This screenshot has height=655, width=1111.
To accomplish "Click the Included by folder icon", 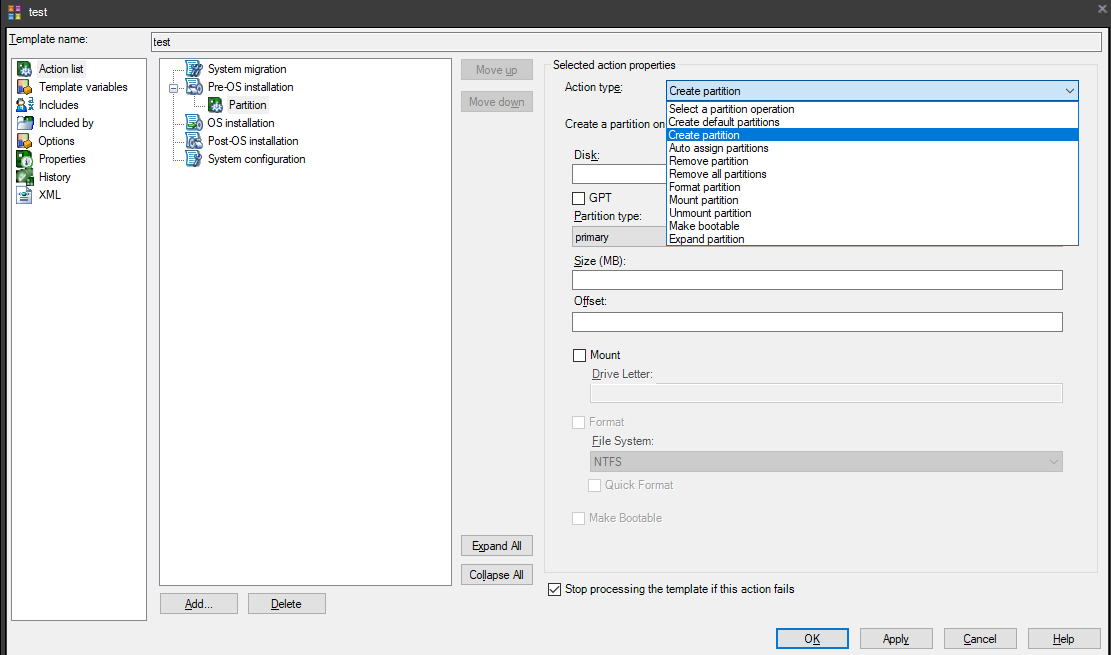I will tap(25, 123).
